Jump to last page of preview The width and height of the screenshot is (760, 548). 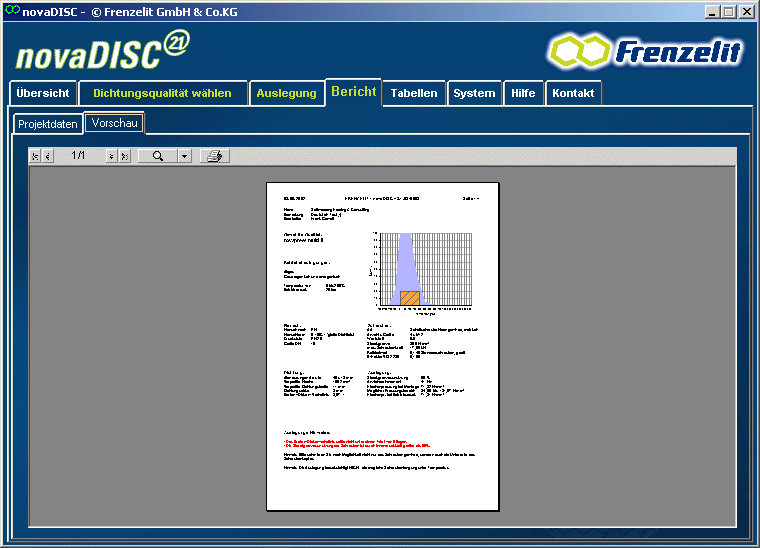[124, 156]
